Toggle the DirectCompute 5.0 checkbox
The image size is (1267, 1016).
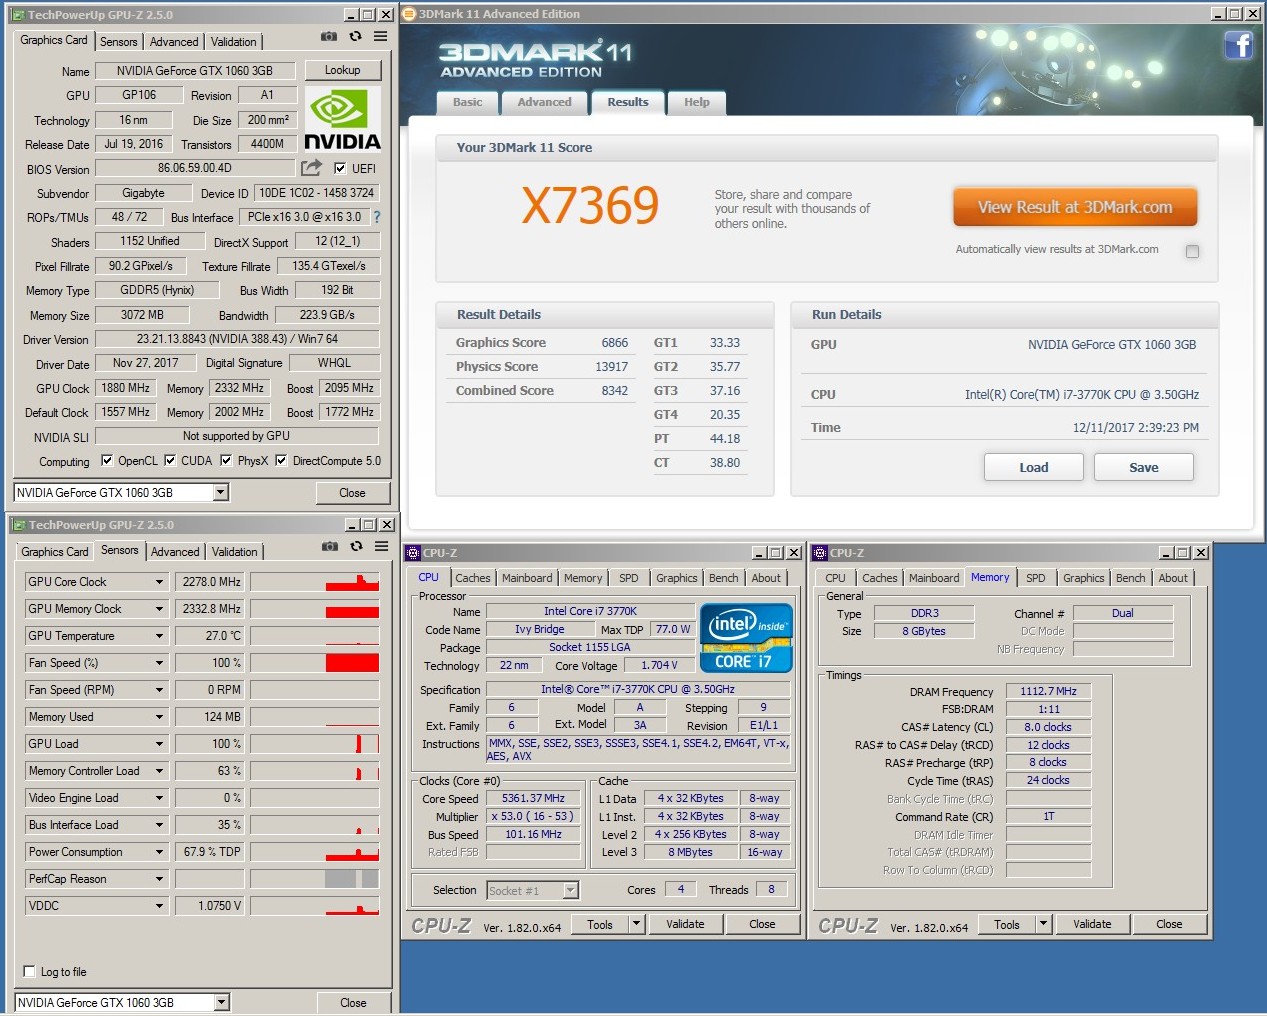pyautogui.click(x=281, y=461)
